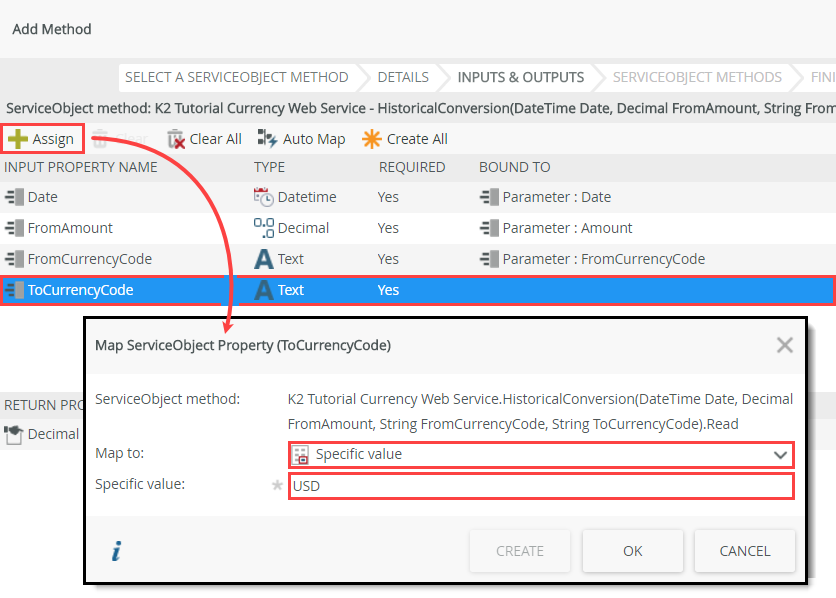Open the Specific value combo box
Viewport: 836px width, 598px height.
tap(541, 455)
